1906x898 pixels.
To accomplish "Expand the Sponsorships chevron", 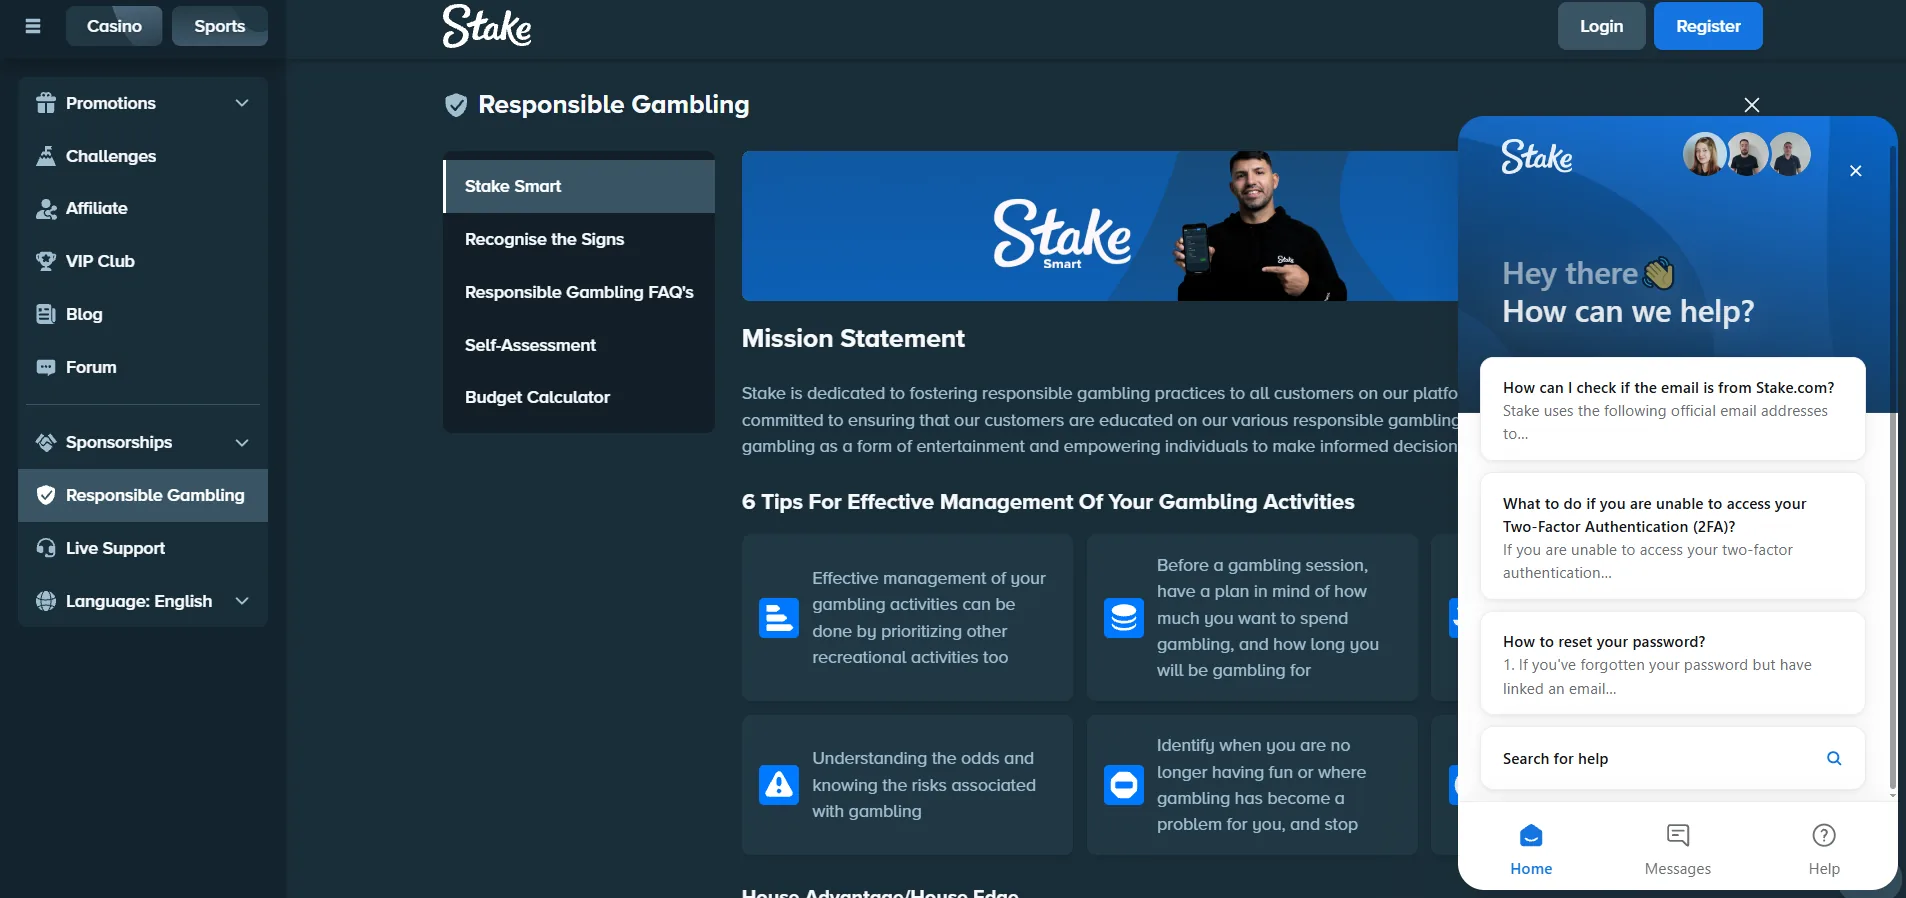I will (242, 442).
